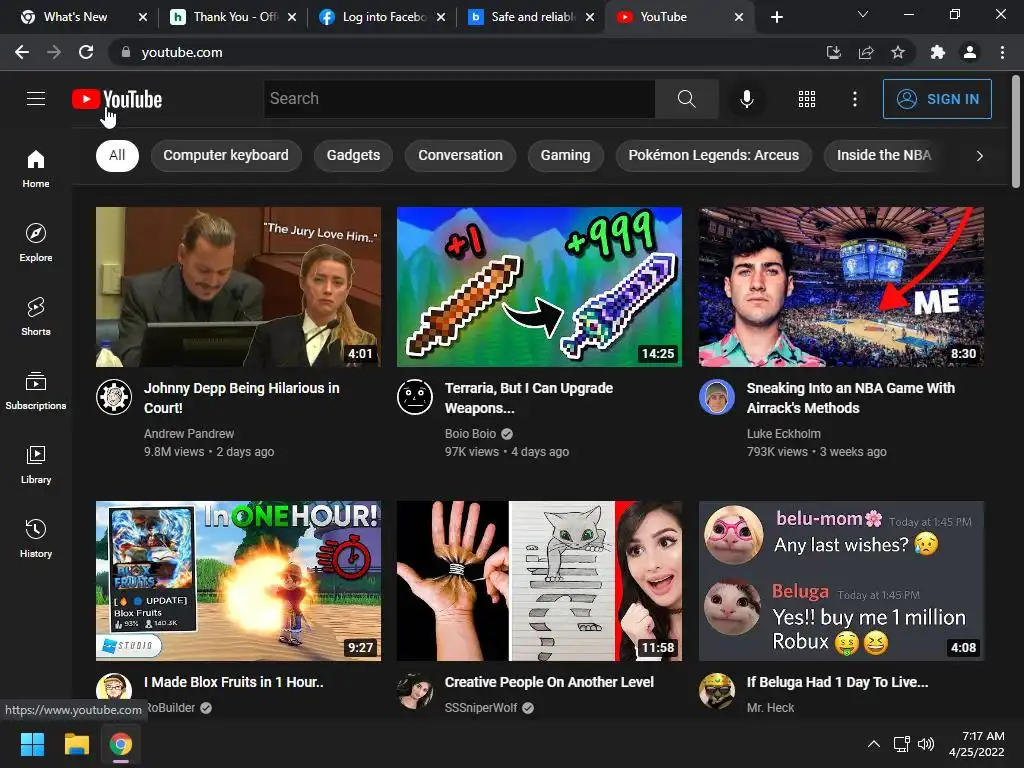The image size is (1024, 768).
Task: Select the All filter chip
Action: pyautogui.click(x=118, y=155)
